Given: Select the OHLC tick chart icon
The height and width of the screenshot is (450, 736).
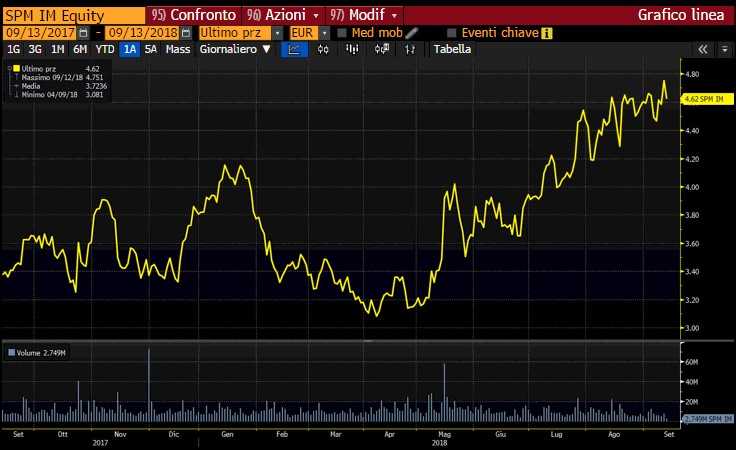Looking at the screenshot, I should (410, 49).
